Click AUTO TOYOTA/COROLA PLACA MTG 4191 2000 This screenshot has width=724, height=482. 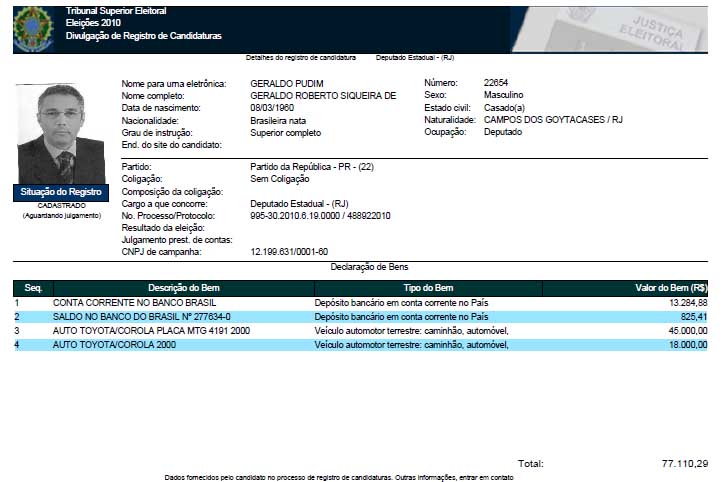tap(151, 331)
